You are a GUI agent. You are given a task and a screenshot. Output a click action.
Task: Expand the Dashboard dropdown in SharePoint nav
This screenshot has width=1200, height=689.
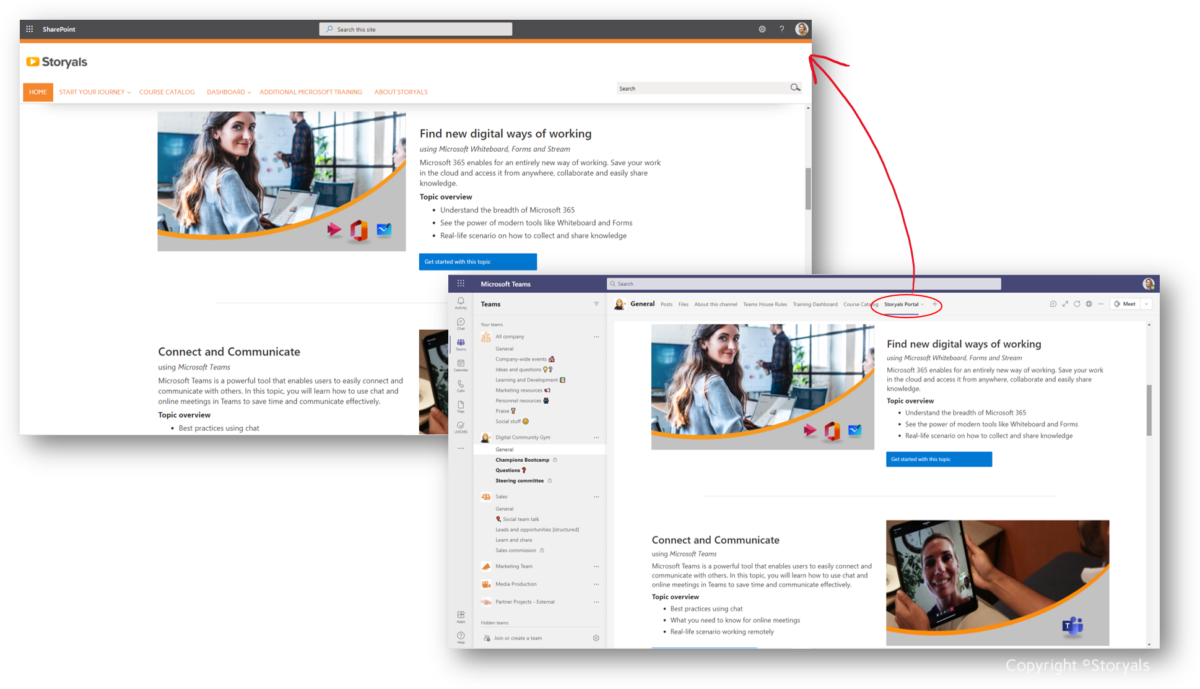227,91
